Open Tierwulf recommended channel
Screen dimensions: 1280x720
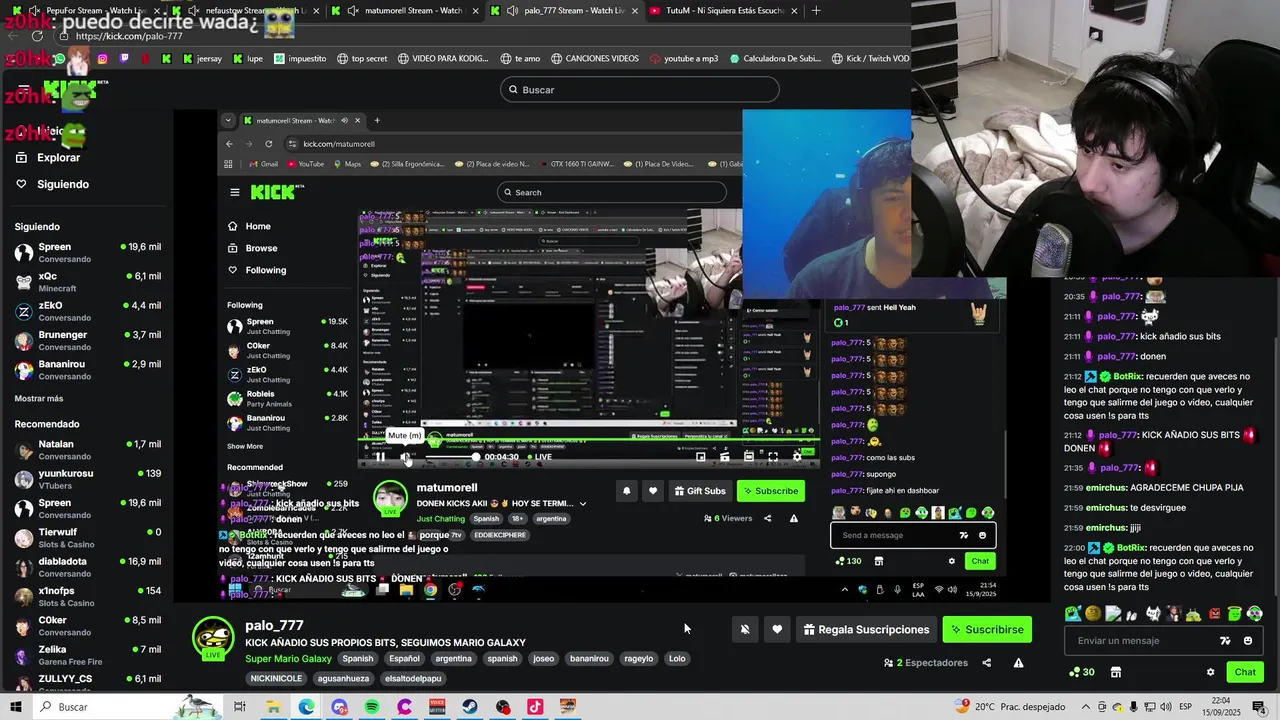(87, 538)
